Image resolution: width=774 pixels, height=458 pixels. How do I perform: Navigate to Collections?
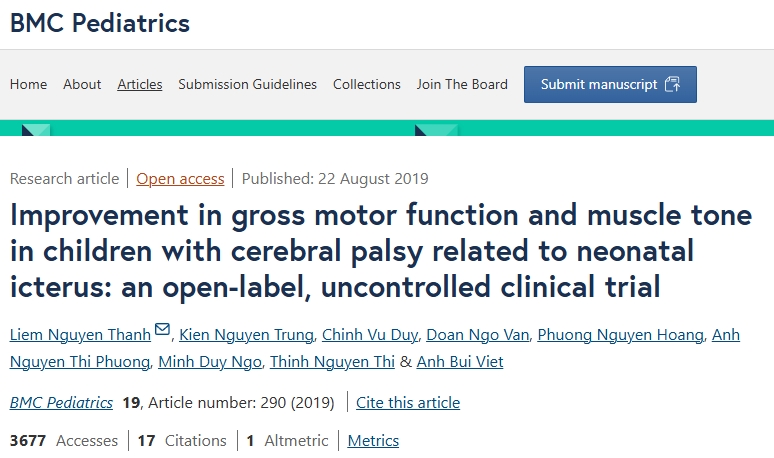click(x=367, y=85)
